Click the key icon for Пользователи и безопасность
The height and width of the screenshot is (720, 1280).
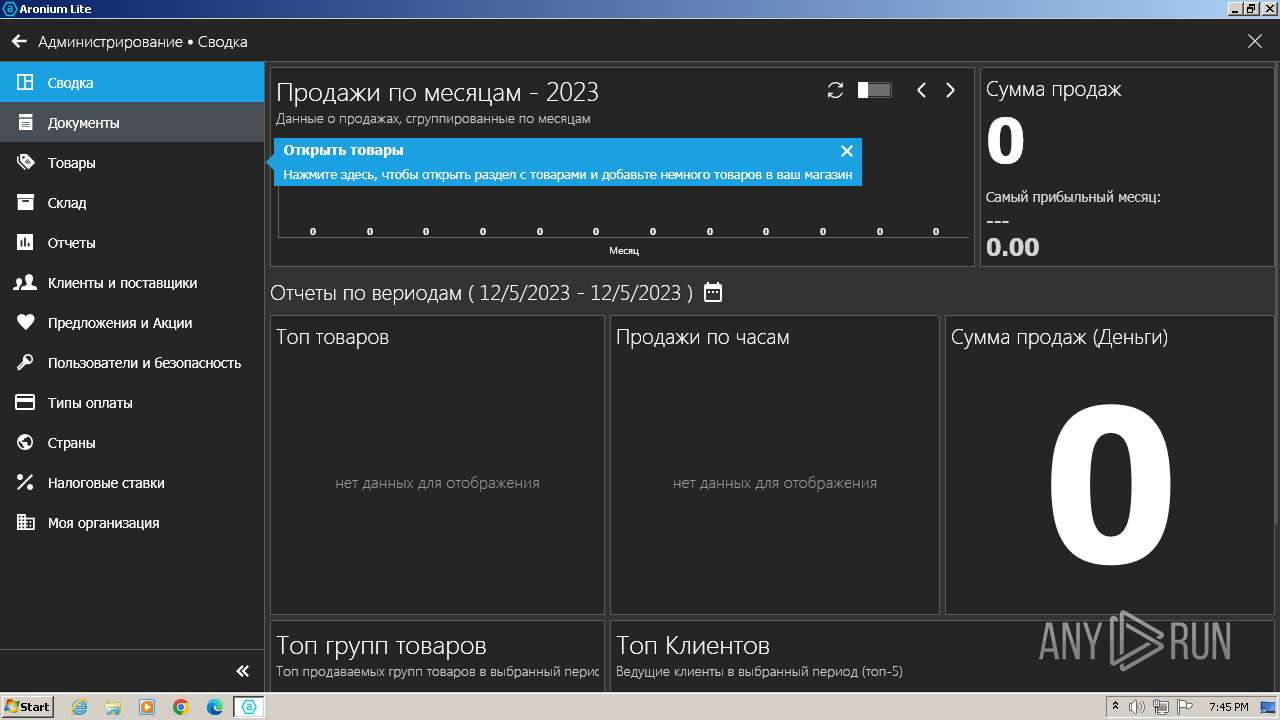pyautogui.click(x=26, y=363)
